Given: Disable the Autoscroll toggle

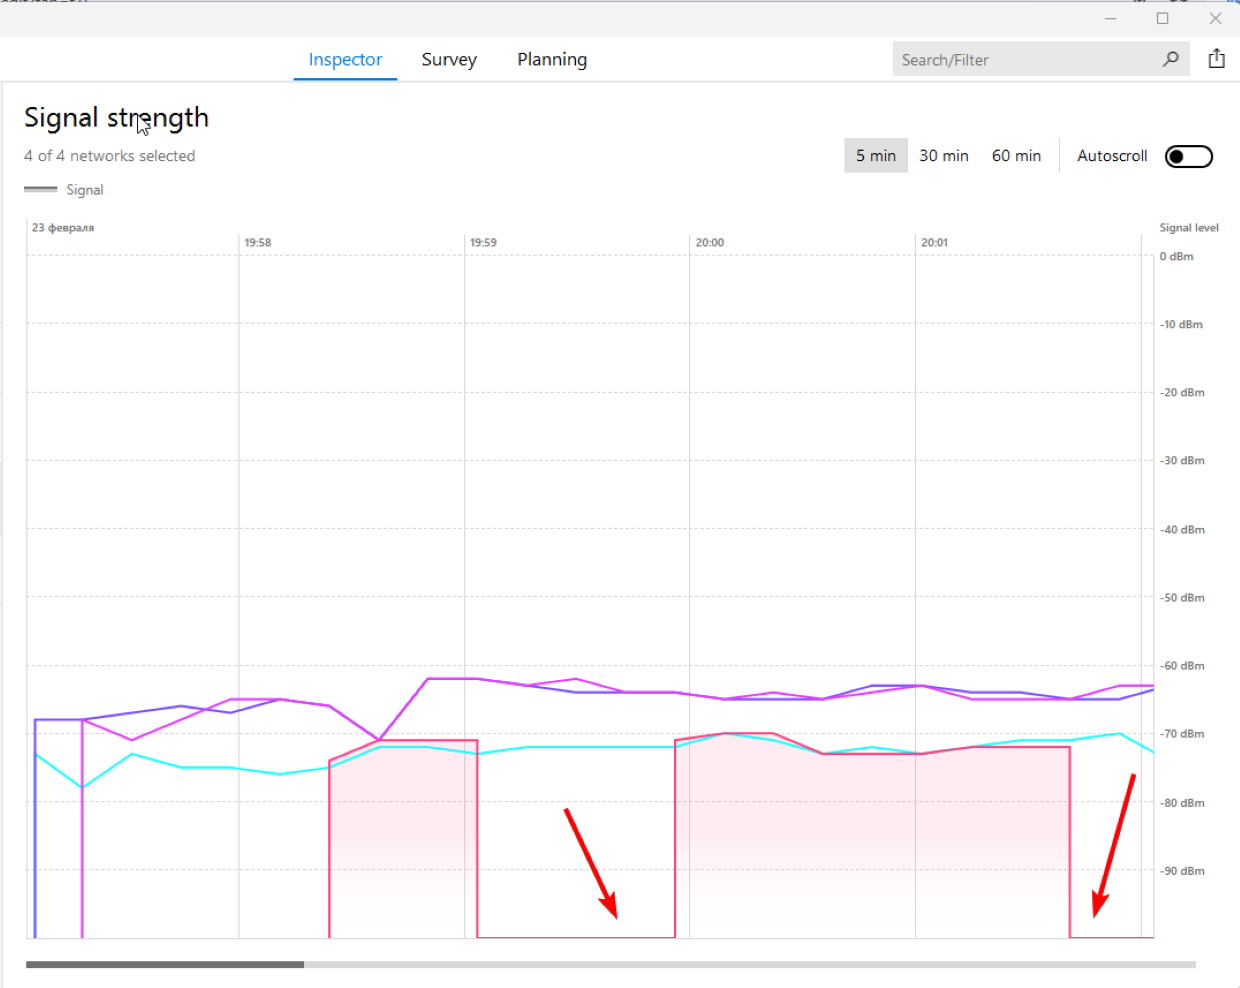Looking at the screenshot, I should 1188,156.
